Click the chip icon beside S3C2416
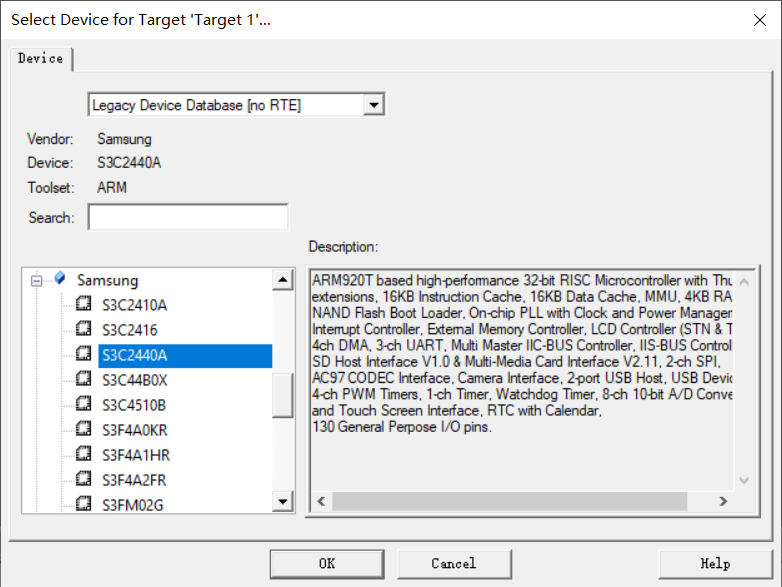Screen dimensions: 782x587 (83, 328)
